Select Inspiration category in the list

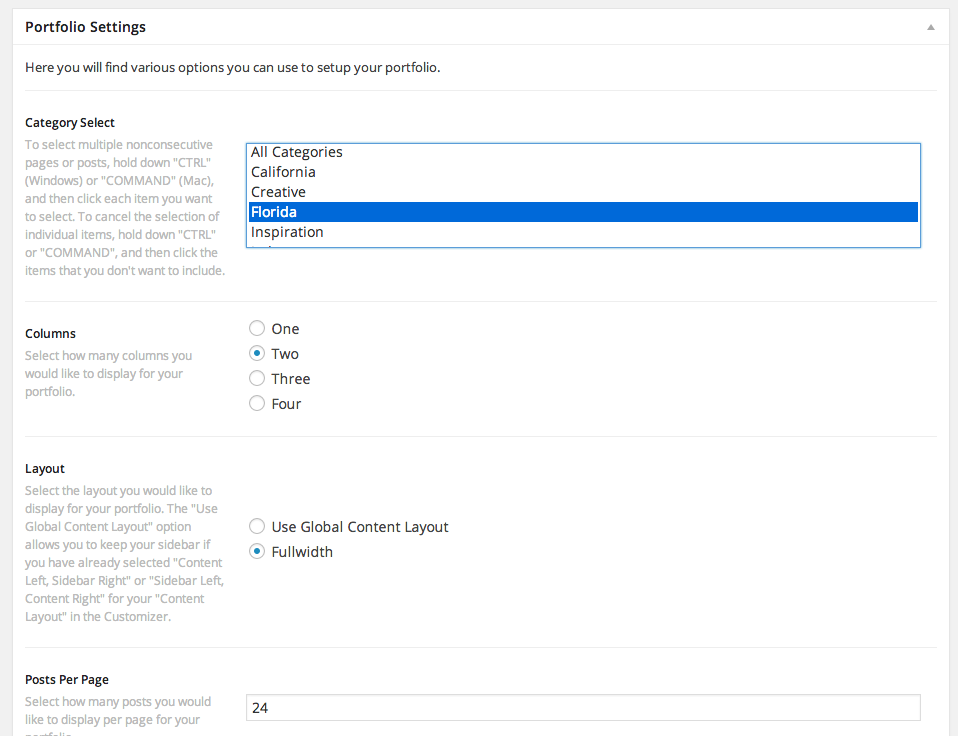(x=583, y=232)
